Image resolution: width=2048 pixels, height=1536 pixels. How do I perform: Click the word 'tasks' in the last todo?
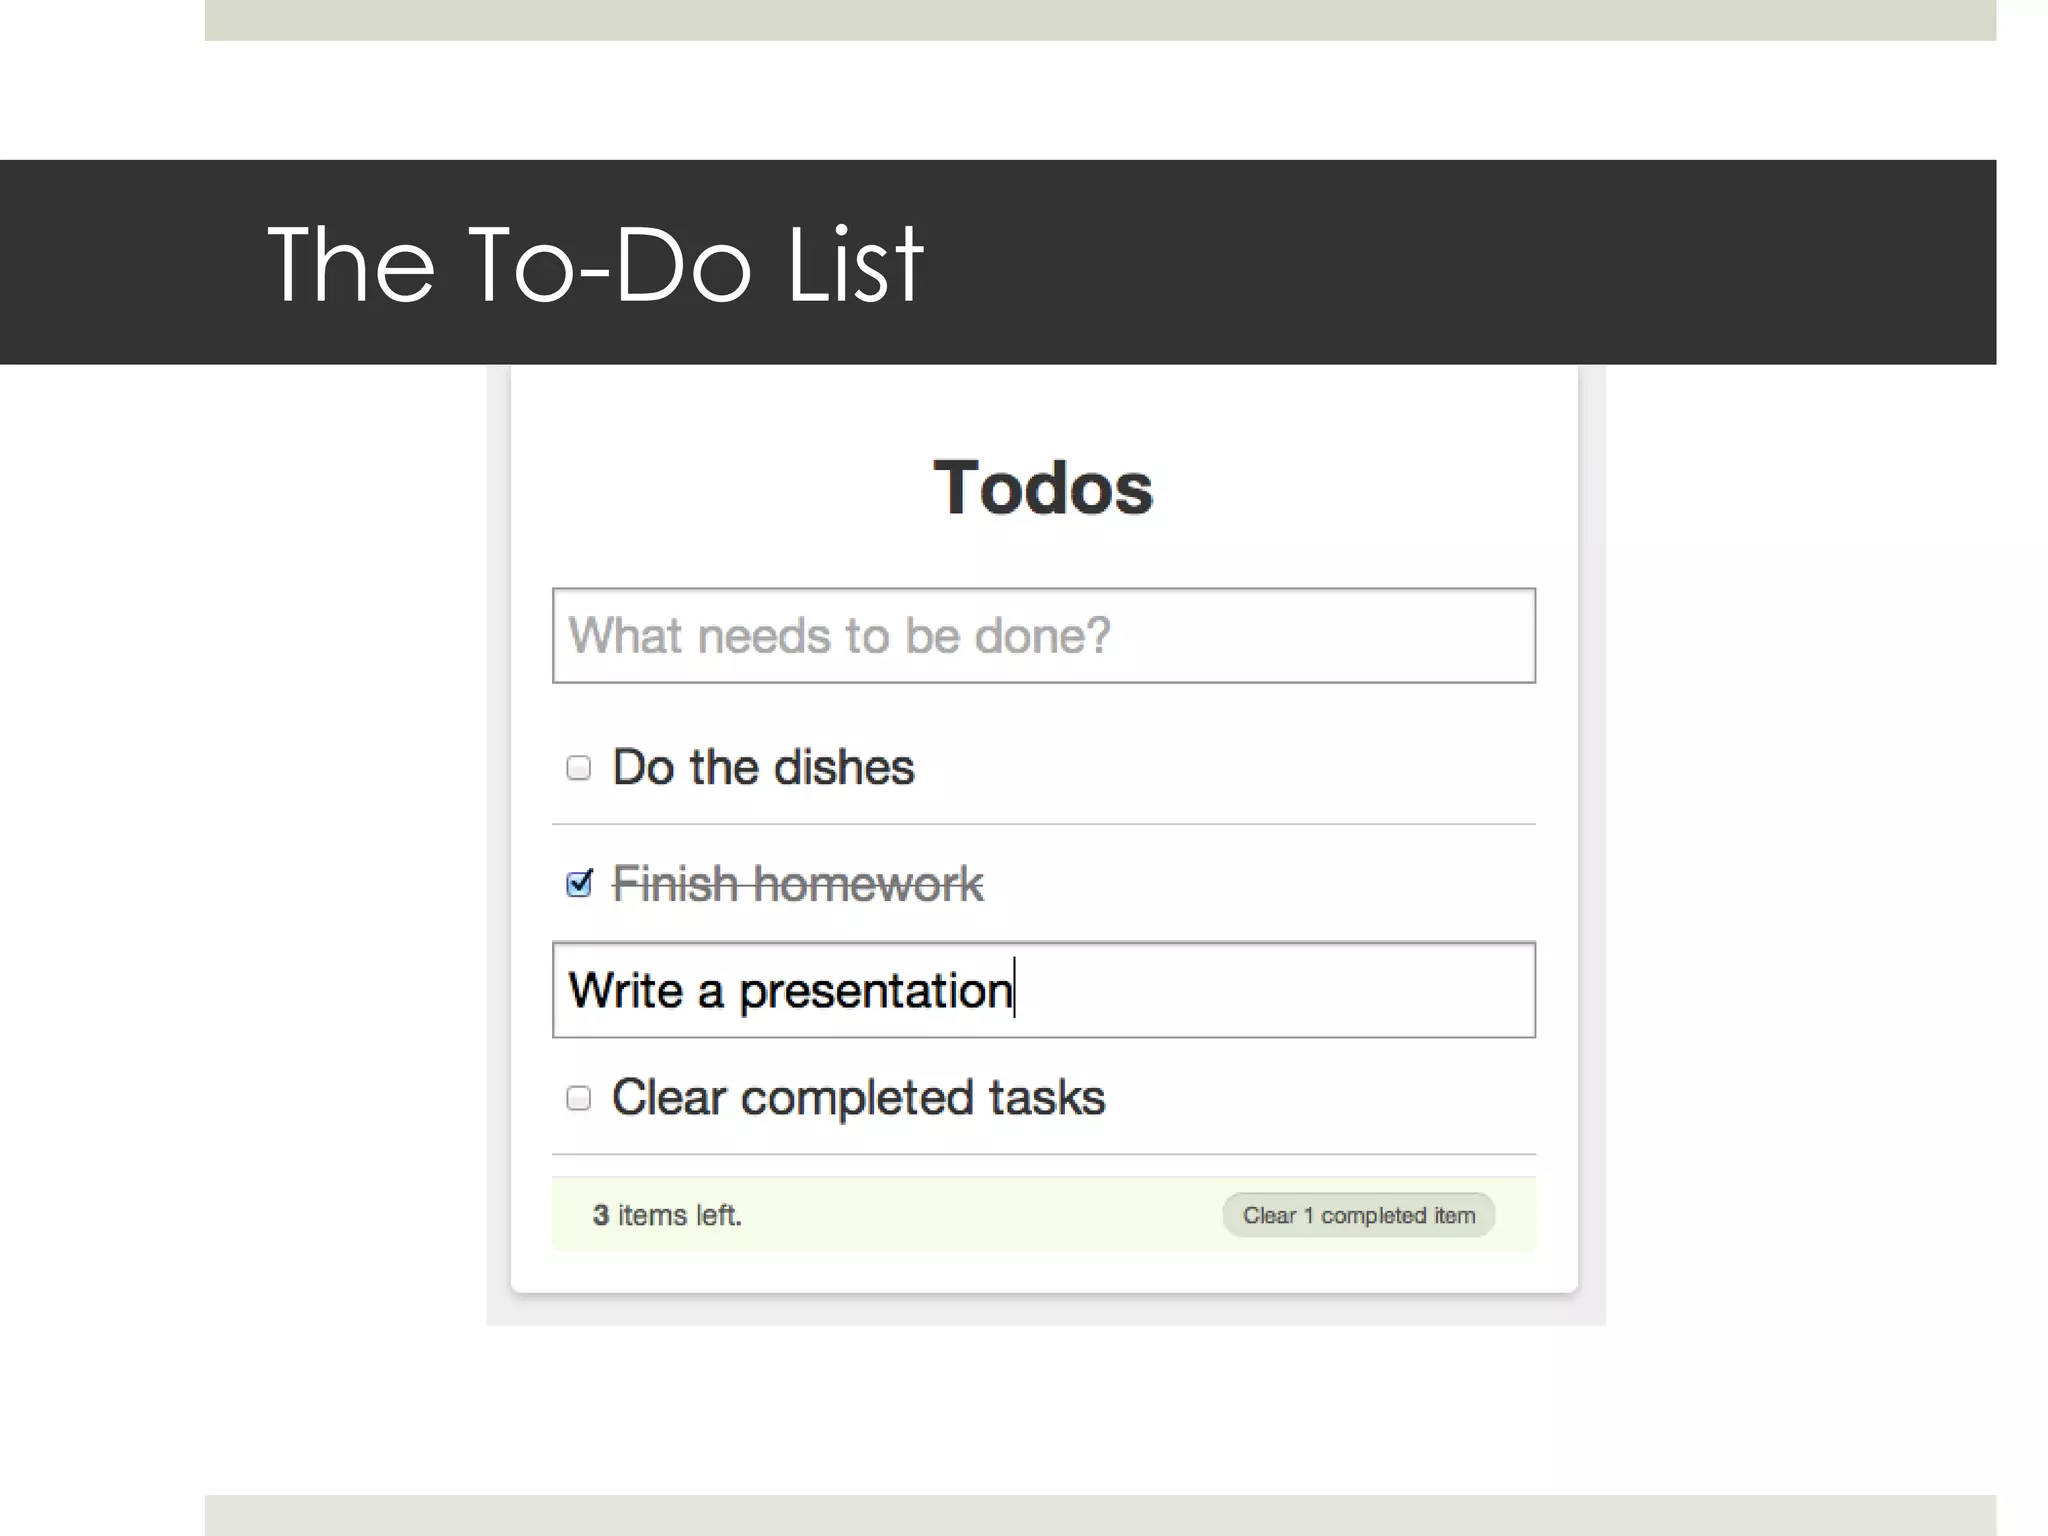coord(1047,1098)
